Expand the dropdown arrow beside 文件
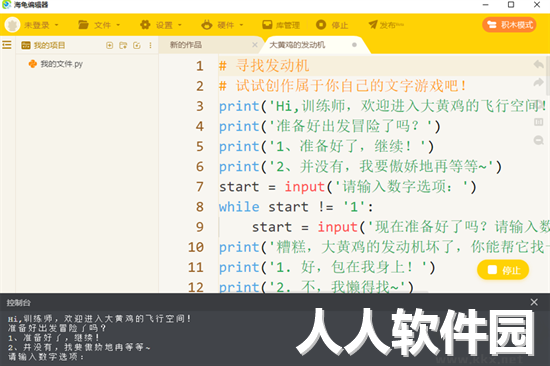550x366 pixels. (118, 25)
